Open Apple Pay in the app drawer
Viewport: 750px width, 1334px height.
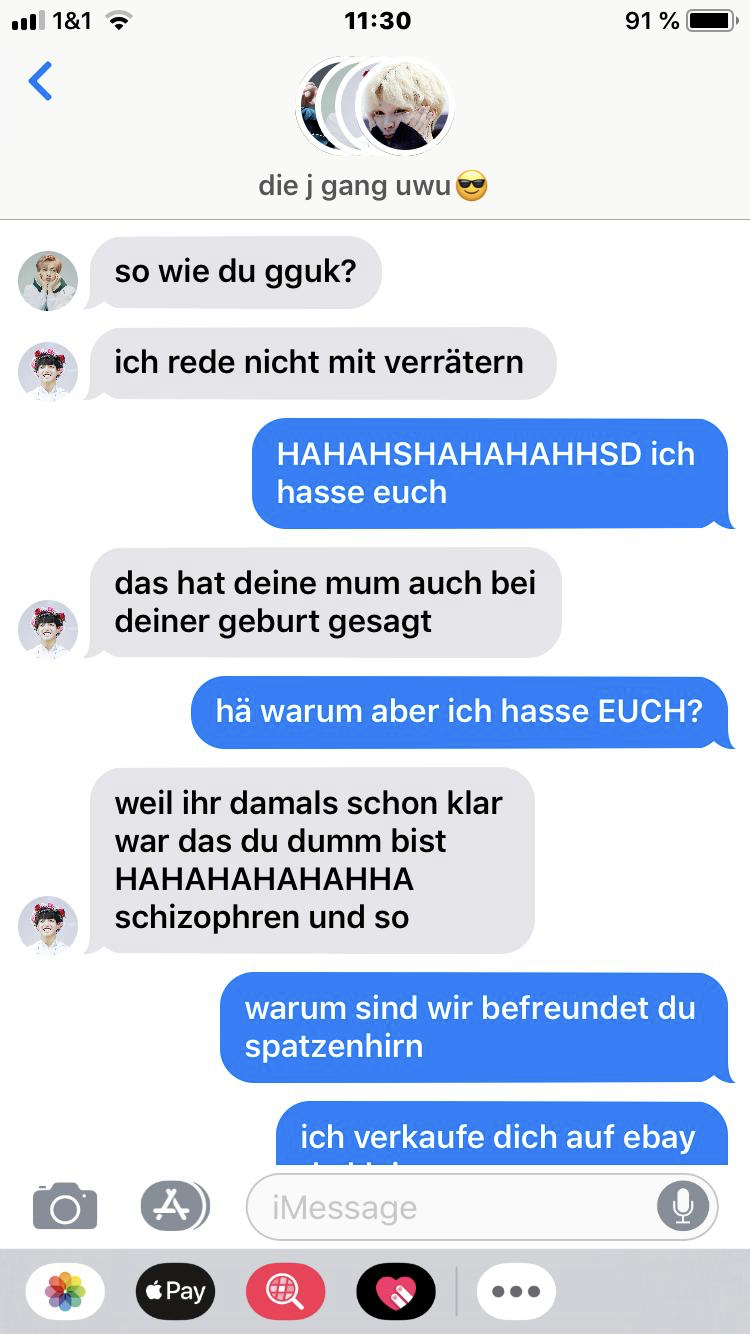[x=175, y=1291]
